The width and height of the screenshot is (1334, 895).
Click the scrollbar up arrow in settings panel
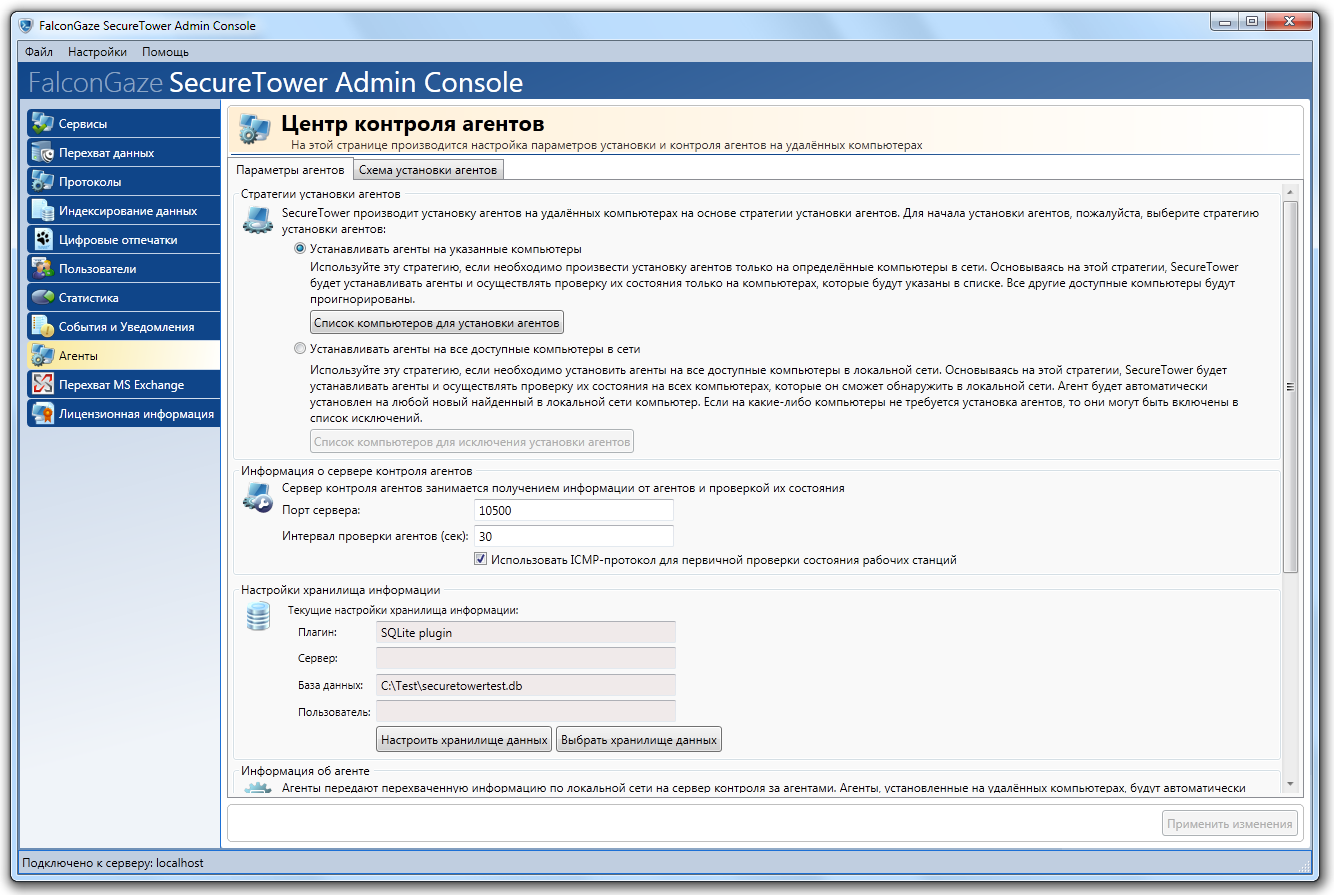coord(1290,193)
